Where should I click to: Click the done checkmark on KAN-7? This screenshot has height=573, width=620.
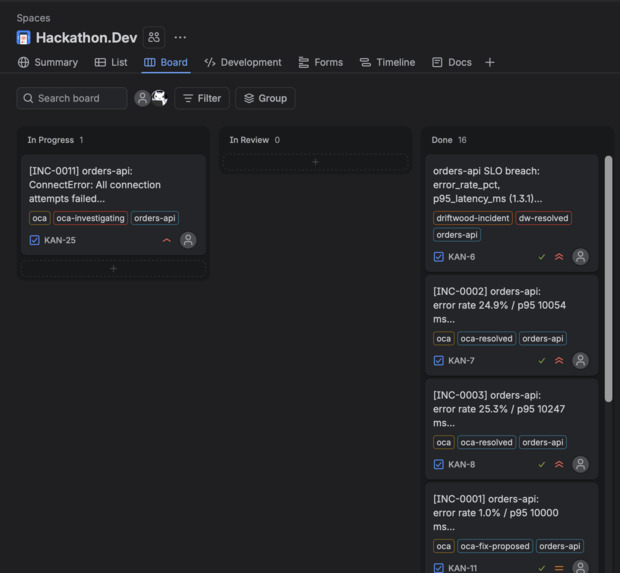[542, 361]
